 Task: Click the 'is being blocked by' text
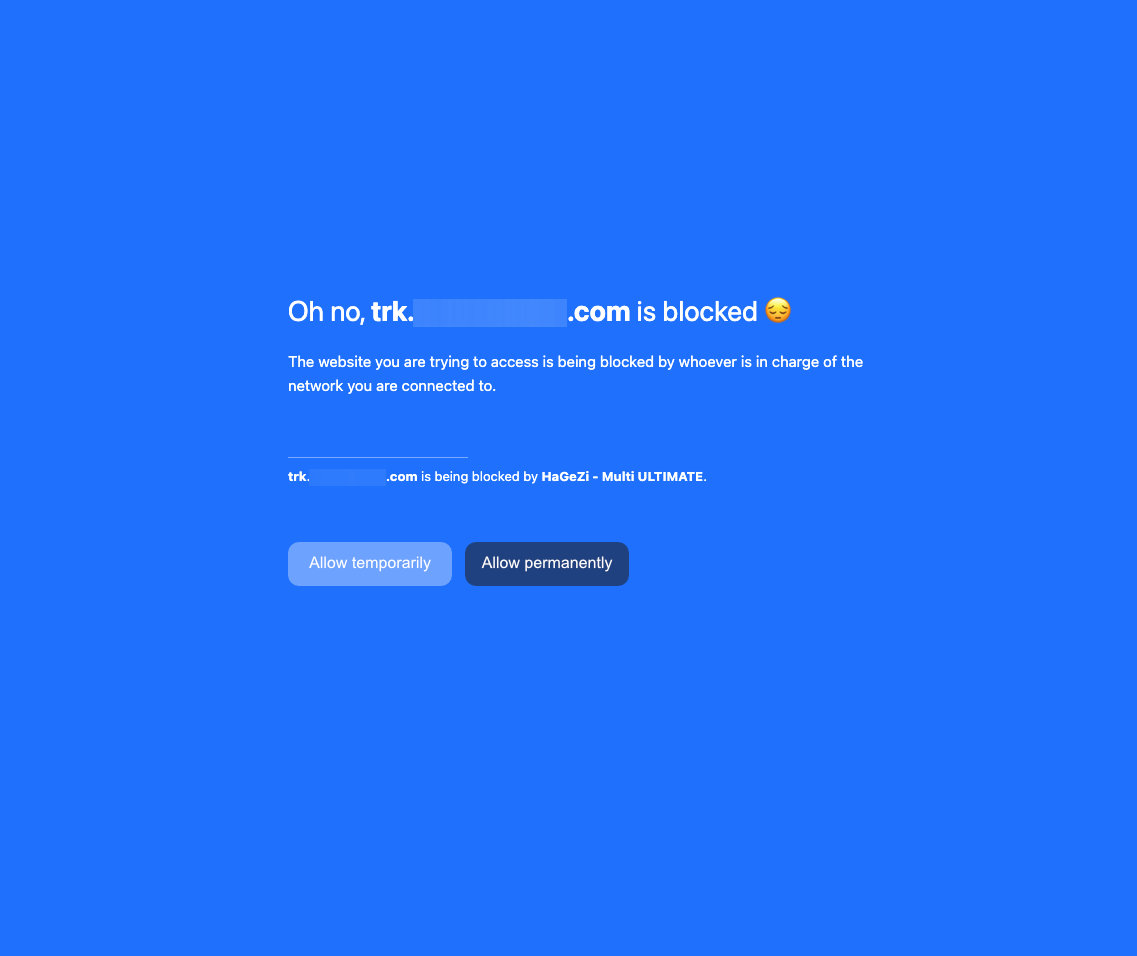[479, 477]
